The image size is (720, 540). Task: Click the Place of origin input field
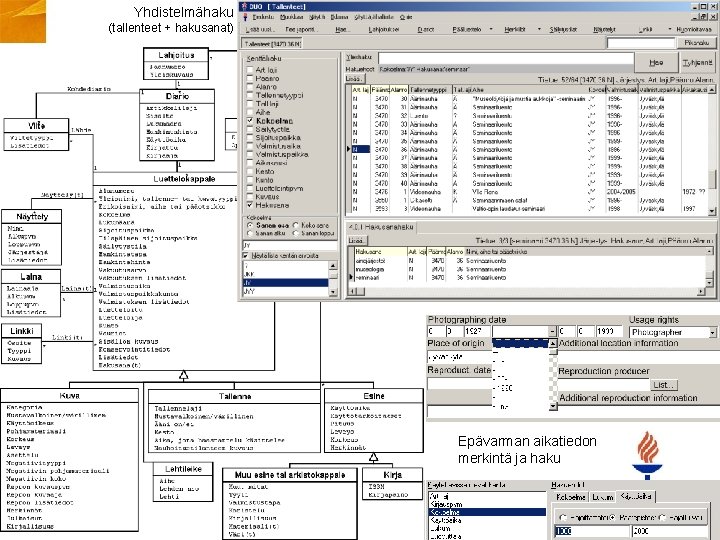click(x=459, y=357)
